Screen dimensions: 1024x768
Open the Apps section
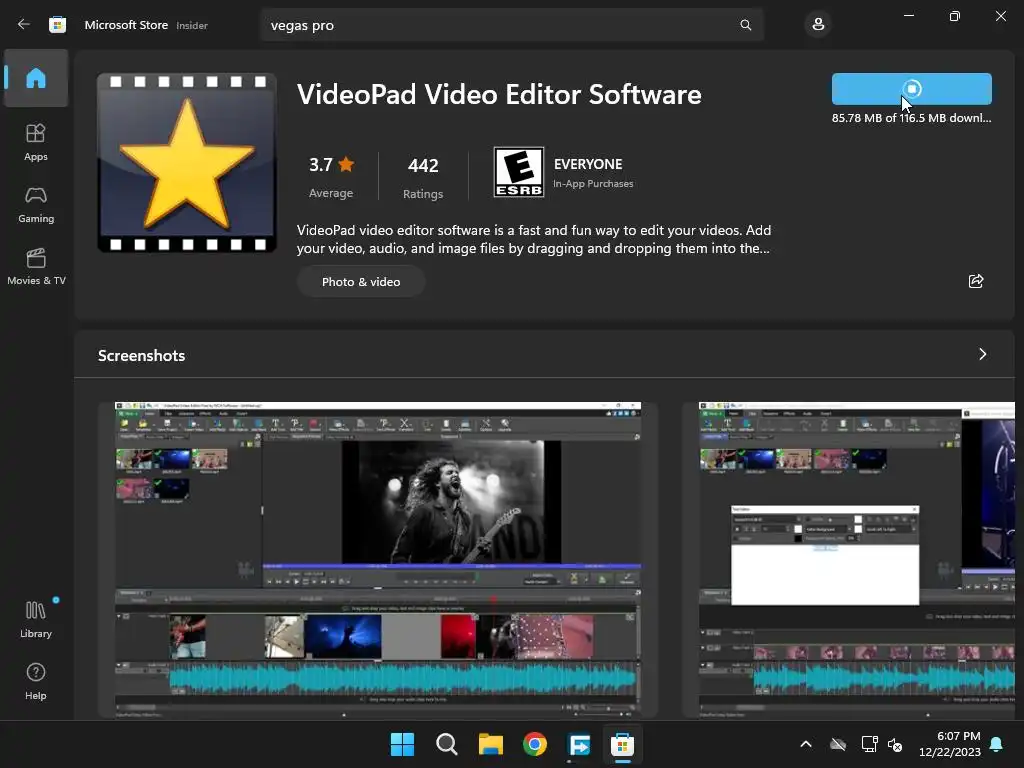(36, 142)
